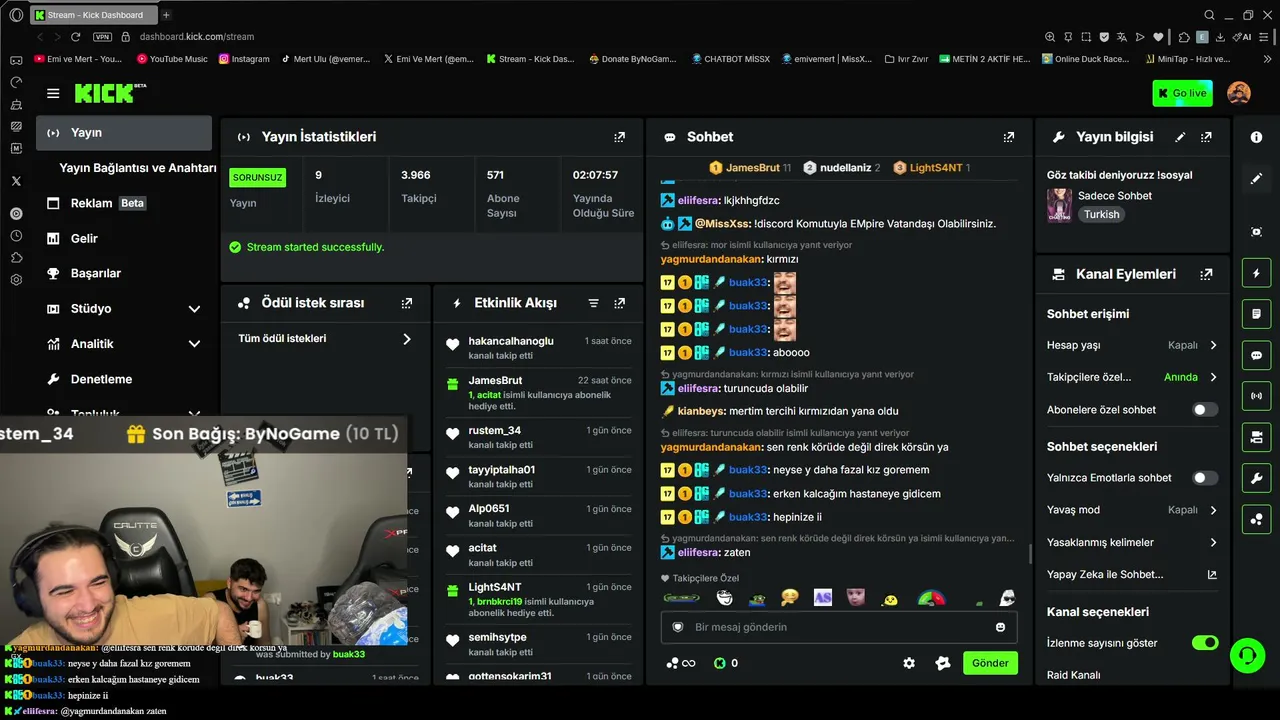Reload the page in the browser toolbar
This screenshot has width=1280, height=720.
click(x=75, y=37)
